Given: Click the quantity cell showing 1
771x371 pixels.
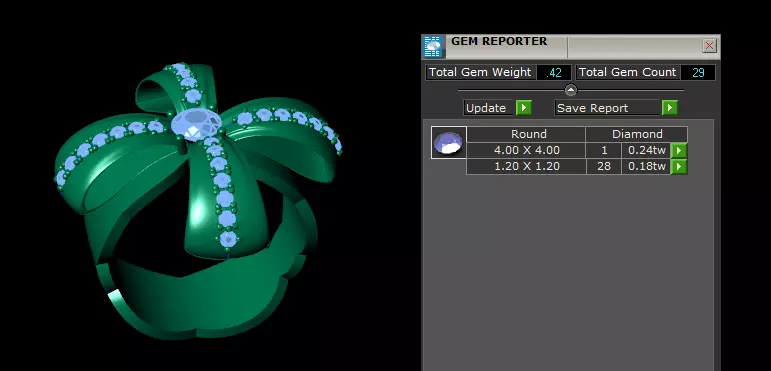Looking at the screenshot, I should (603, 150).
